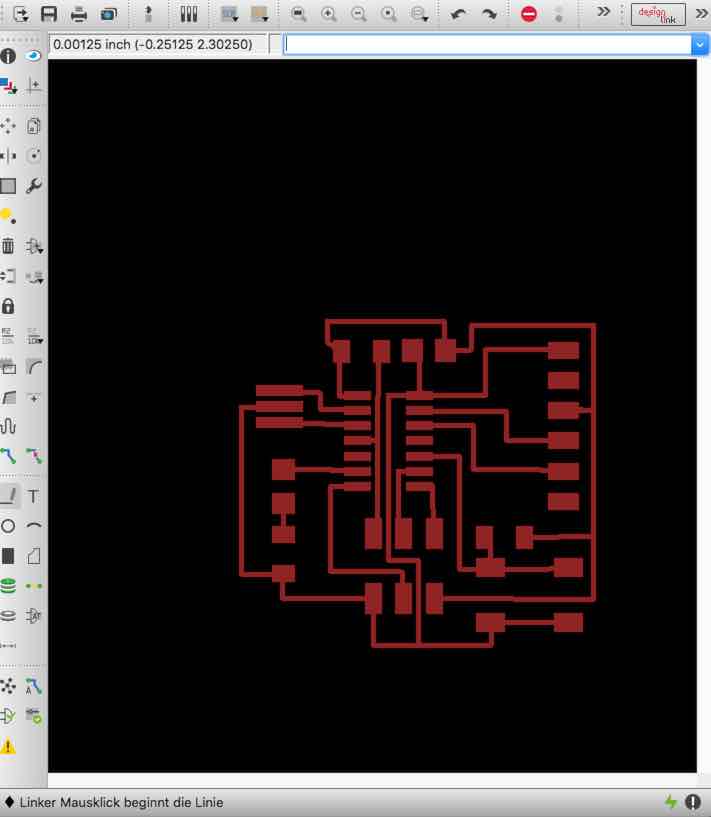Select the Route tool
Viewport: 711px width, 817px height.
tap(8, 456)
